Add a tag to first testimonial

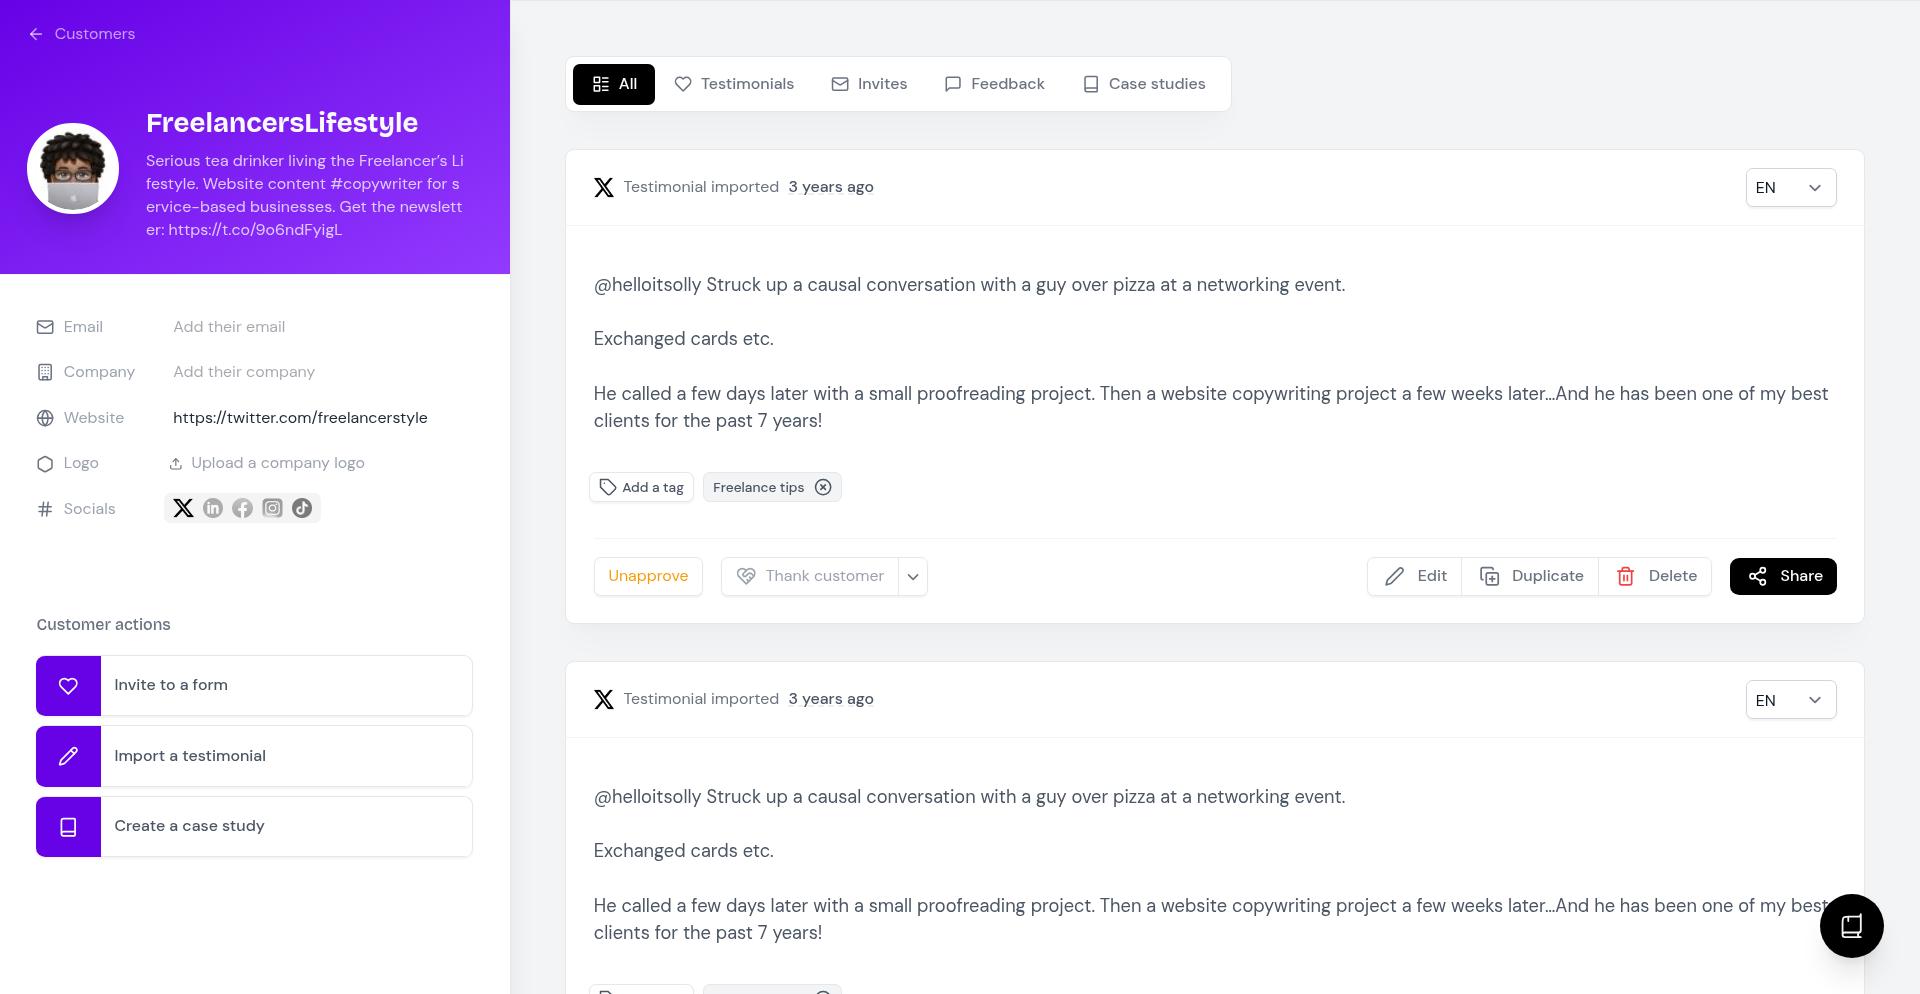[x=641, y=487]
